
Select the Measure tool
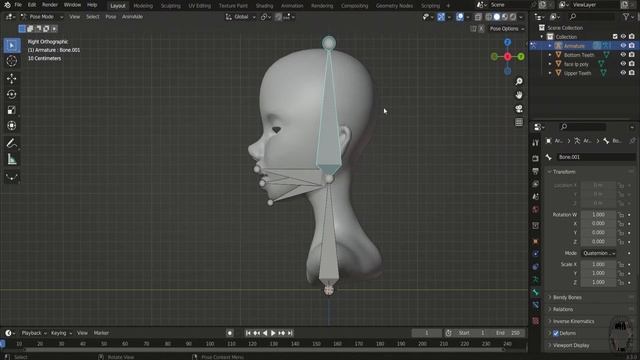(x=11, y=159)
